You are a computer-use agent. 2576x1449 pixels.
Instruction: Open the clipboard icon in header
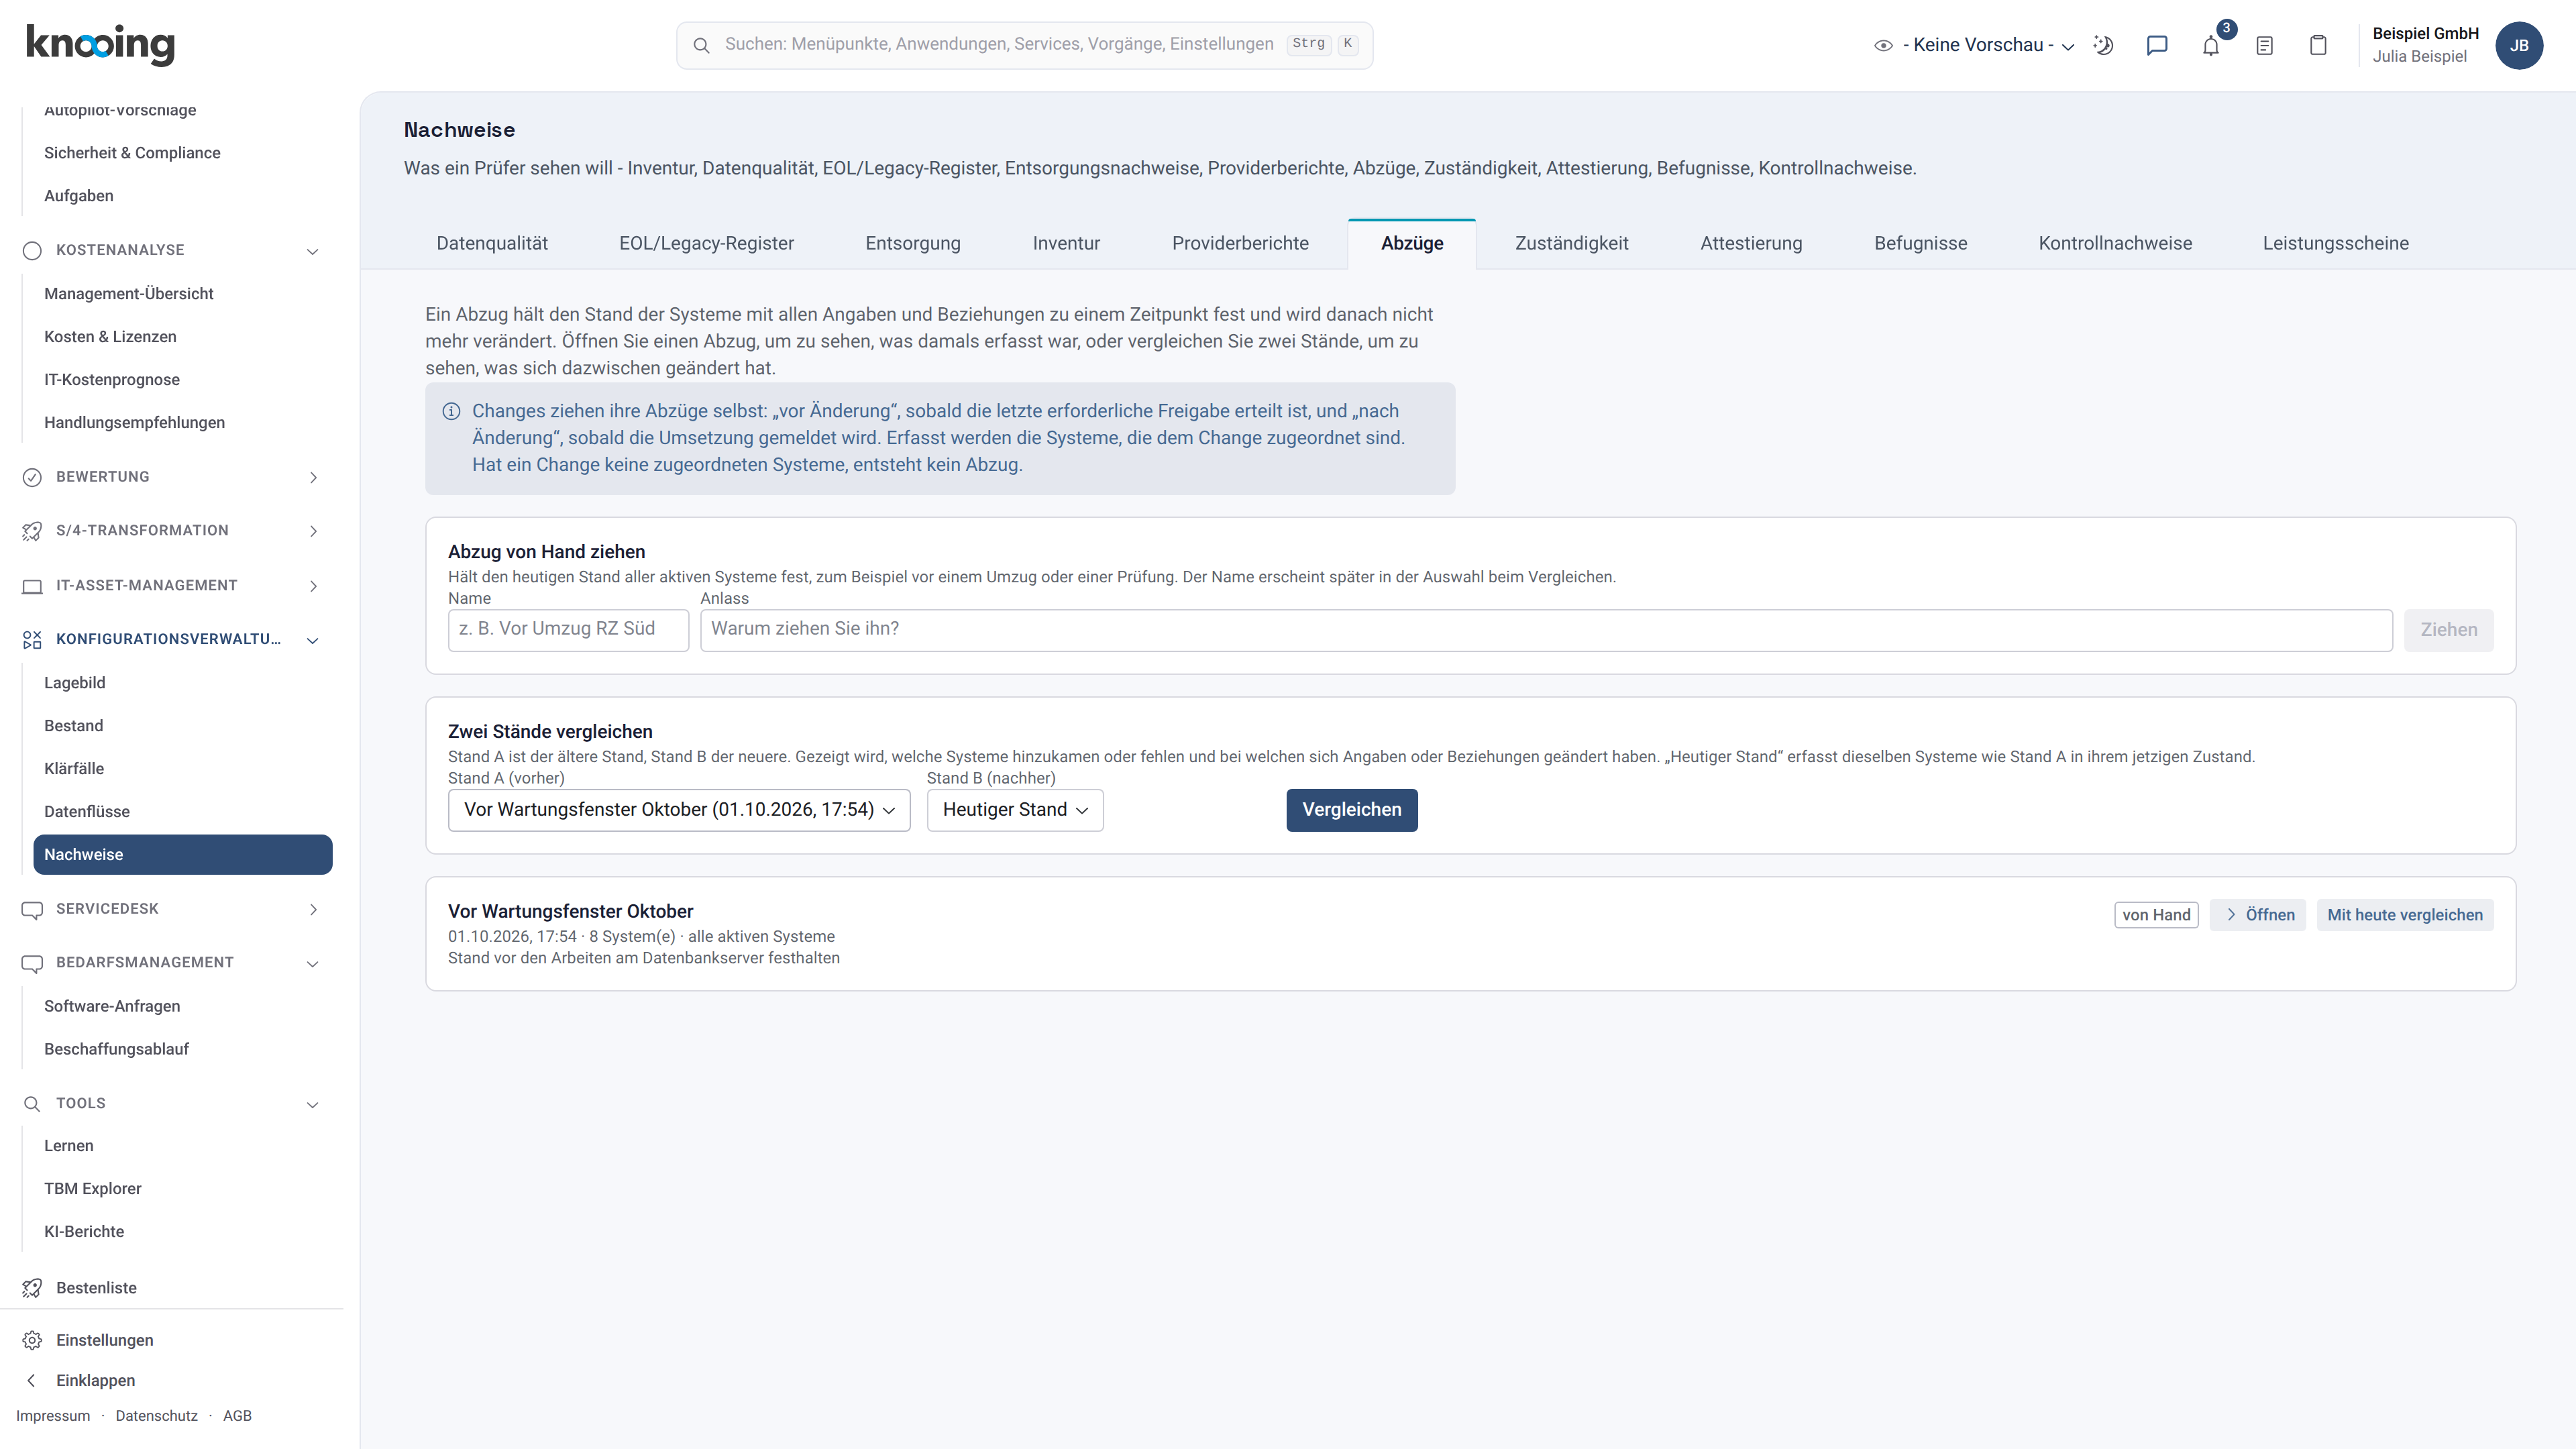click(x=2318, y=45)
